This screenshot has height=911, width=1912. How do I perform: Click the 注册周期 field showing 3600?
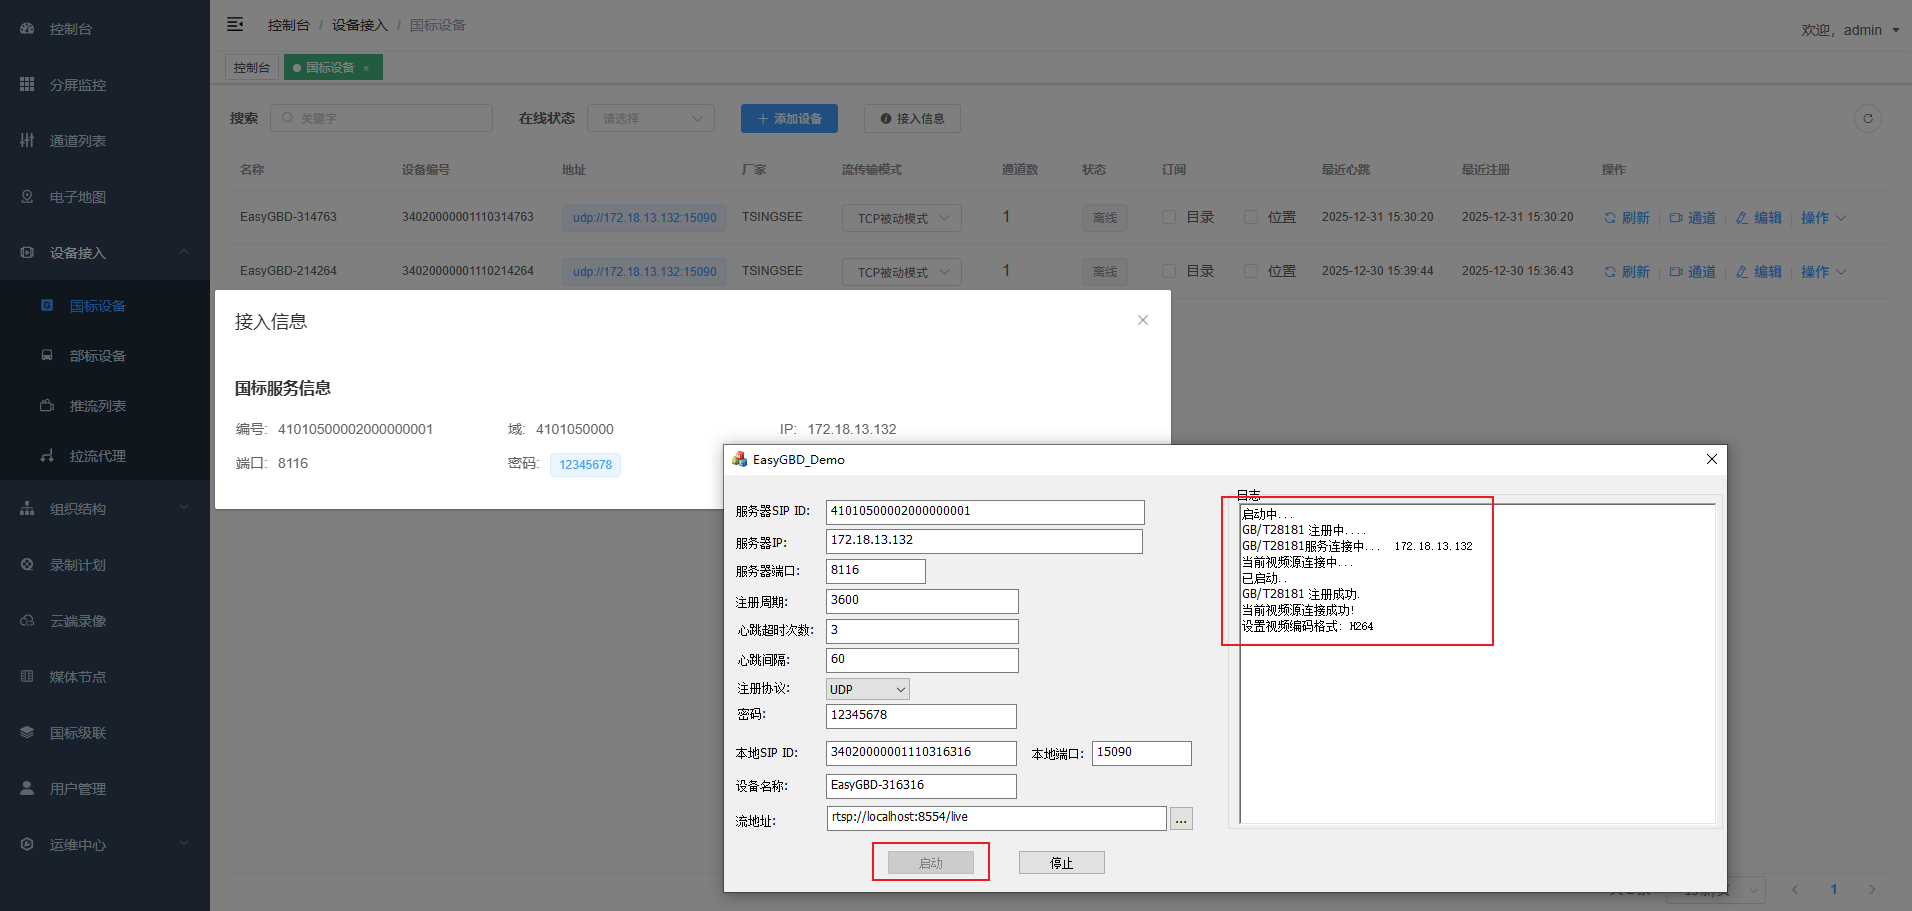pyautogui.click(x=922, y=601)
